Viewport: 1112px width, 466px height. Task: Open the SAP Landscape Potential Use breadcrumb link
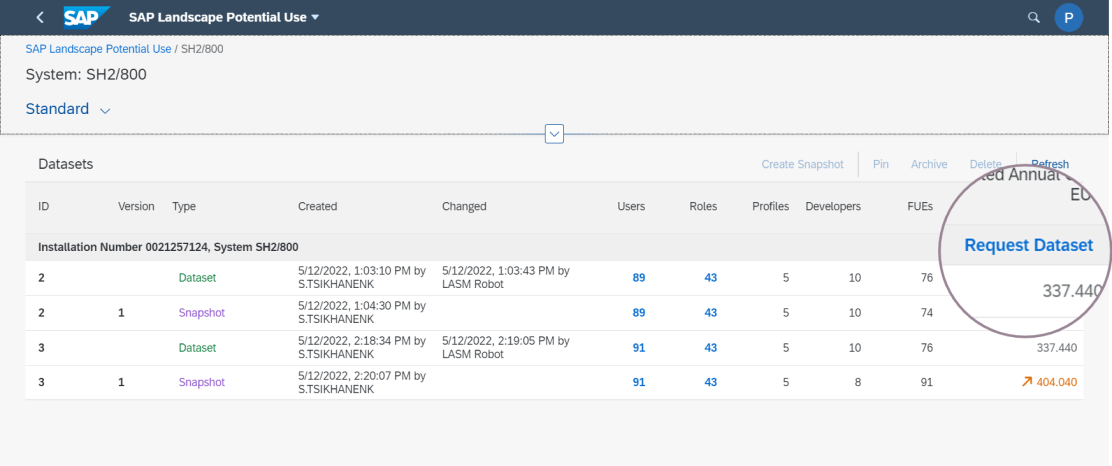coord(99,49)
